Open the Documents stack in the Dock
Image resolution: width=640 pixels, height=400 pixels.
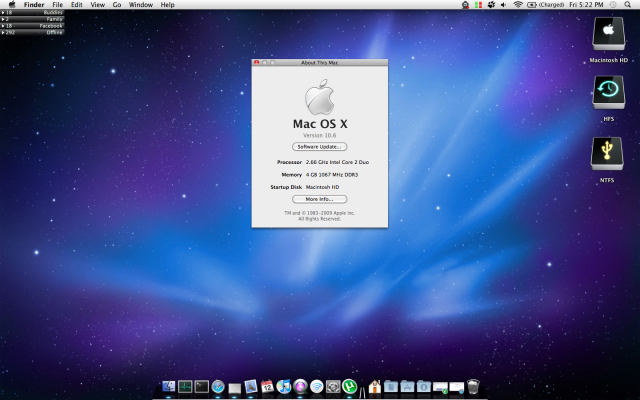click(x=391, y=387)
